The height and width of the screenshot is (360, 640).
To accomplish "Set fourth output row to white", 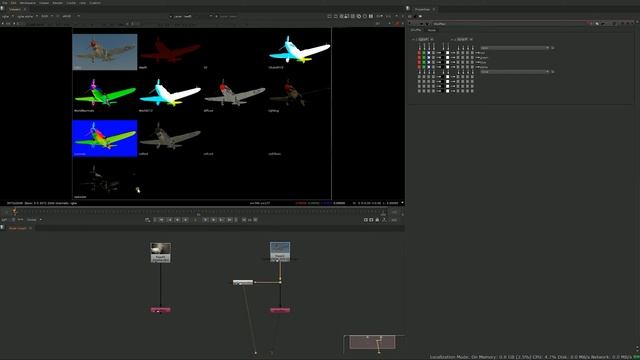I will click(x=448, y=67).
